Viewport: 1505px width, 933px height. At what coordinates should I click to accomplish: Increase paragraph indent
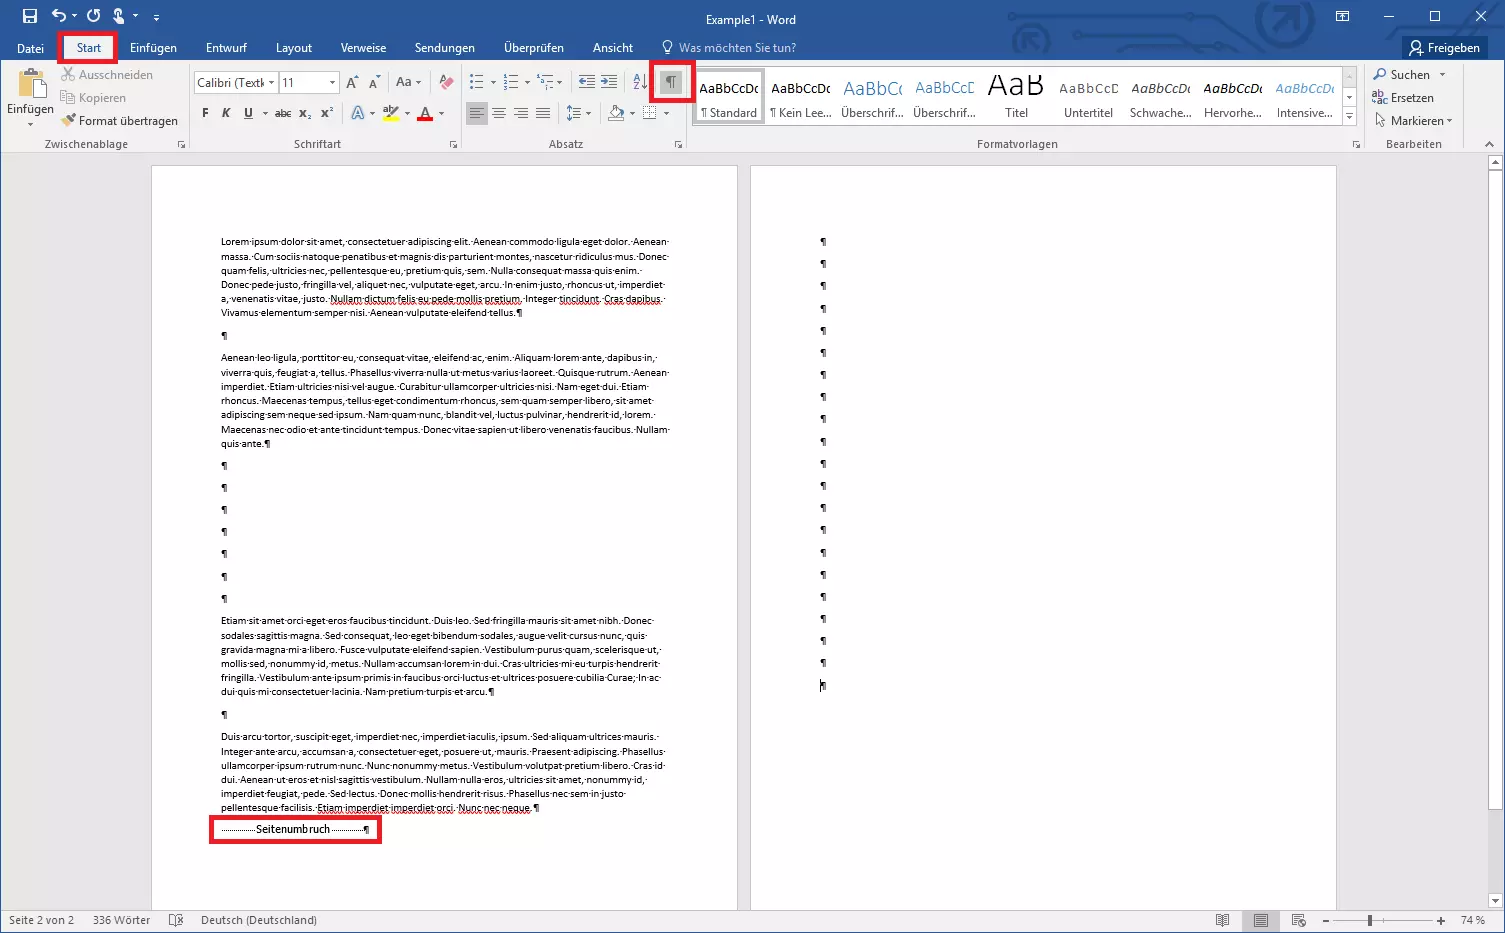pos(609,82)
